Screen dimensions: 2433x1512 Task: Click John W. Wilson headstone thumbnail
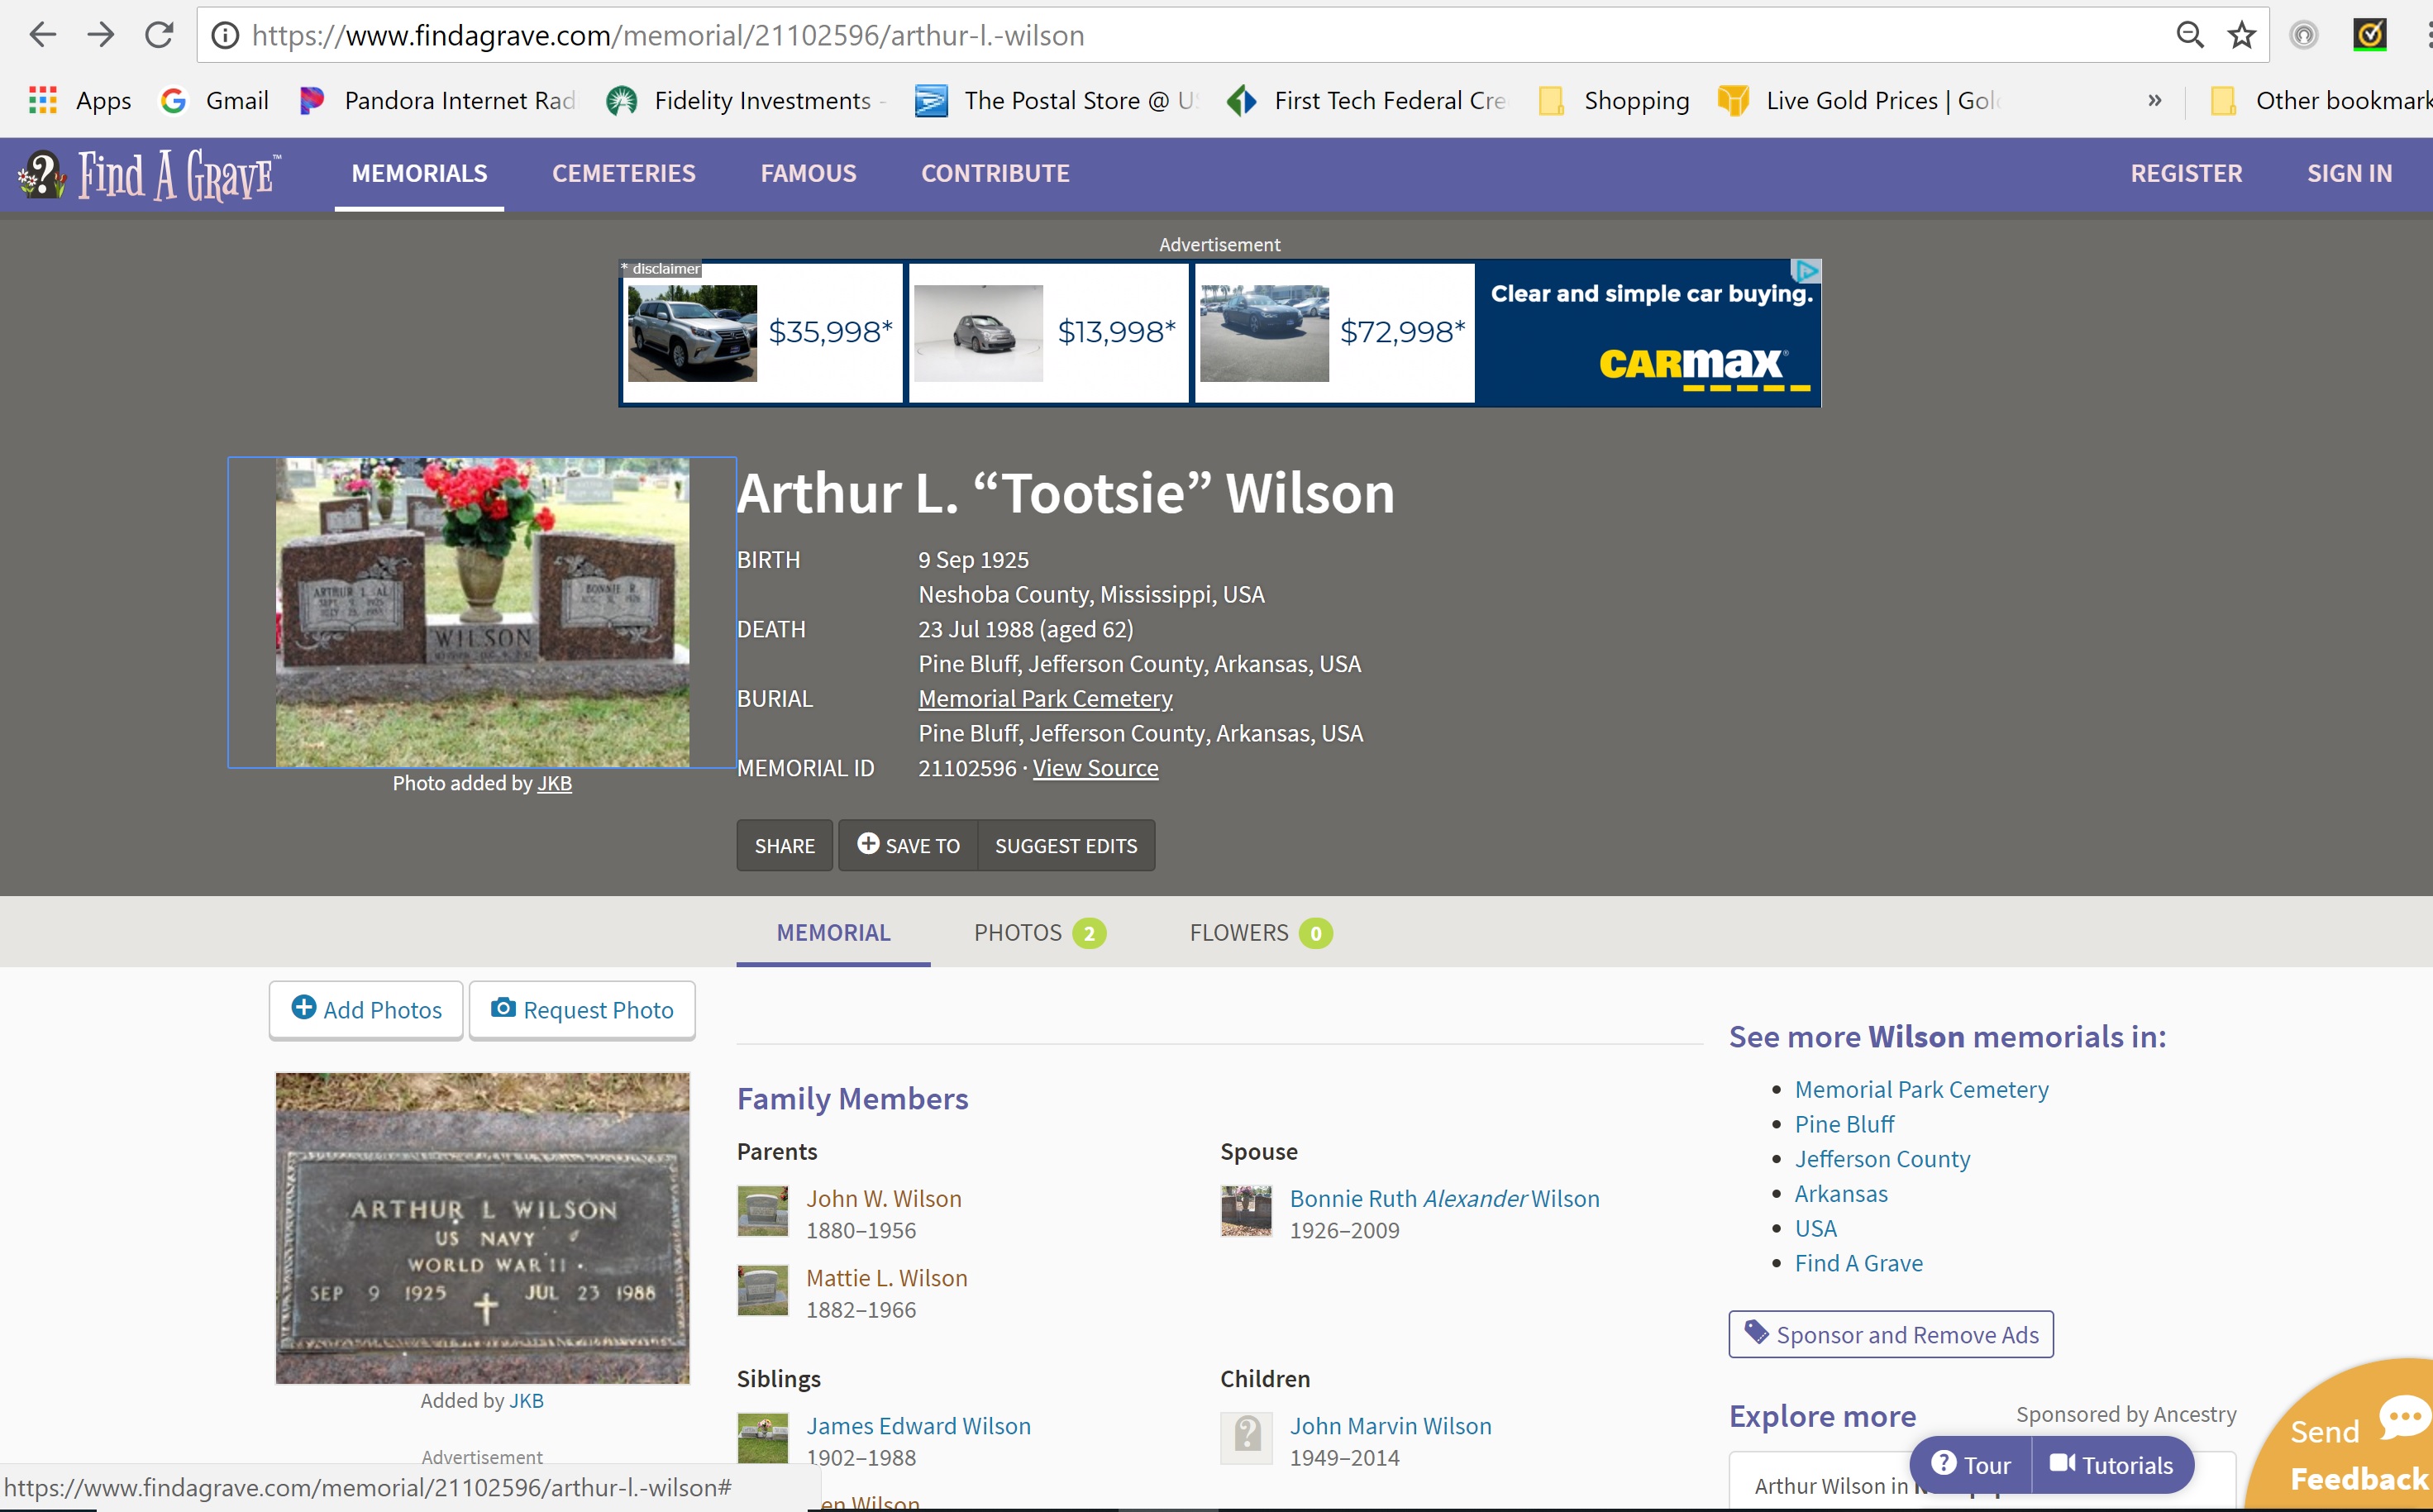click(x=762, y=1211)
